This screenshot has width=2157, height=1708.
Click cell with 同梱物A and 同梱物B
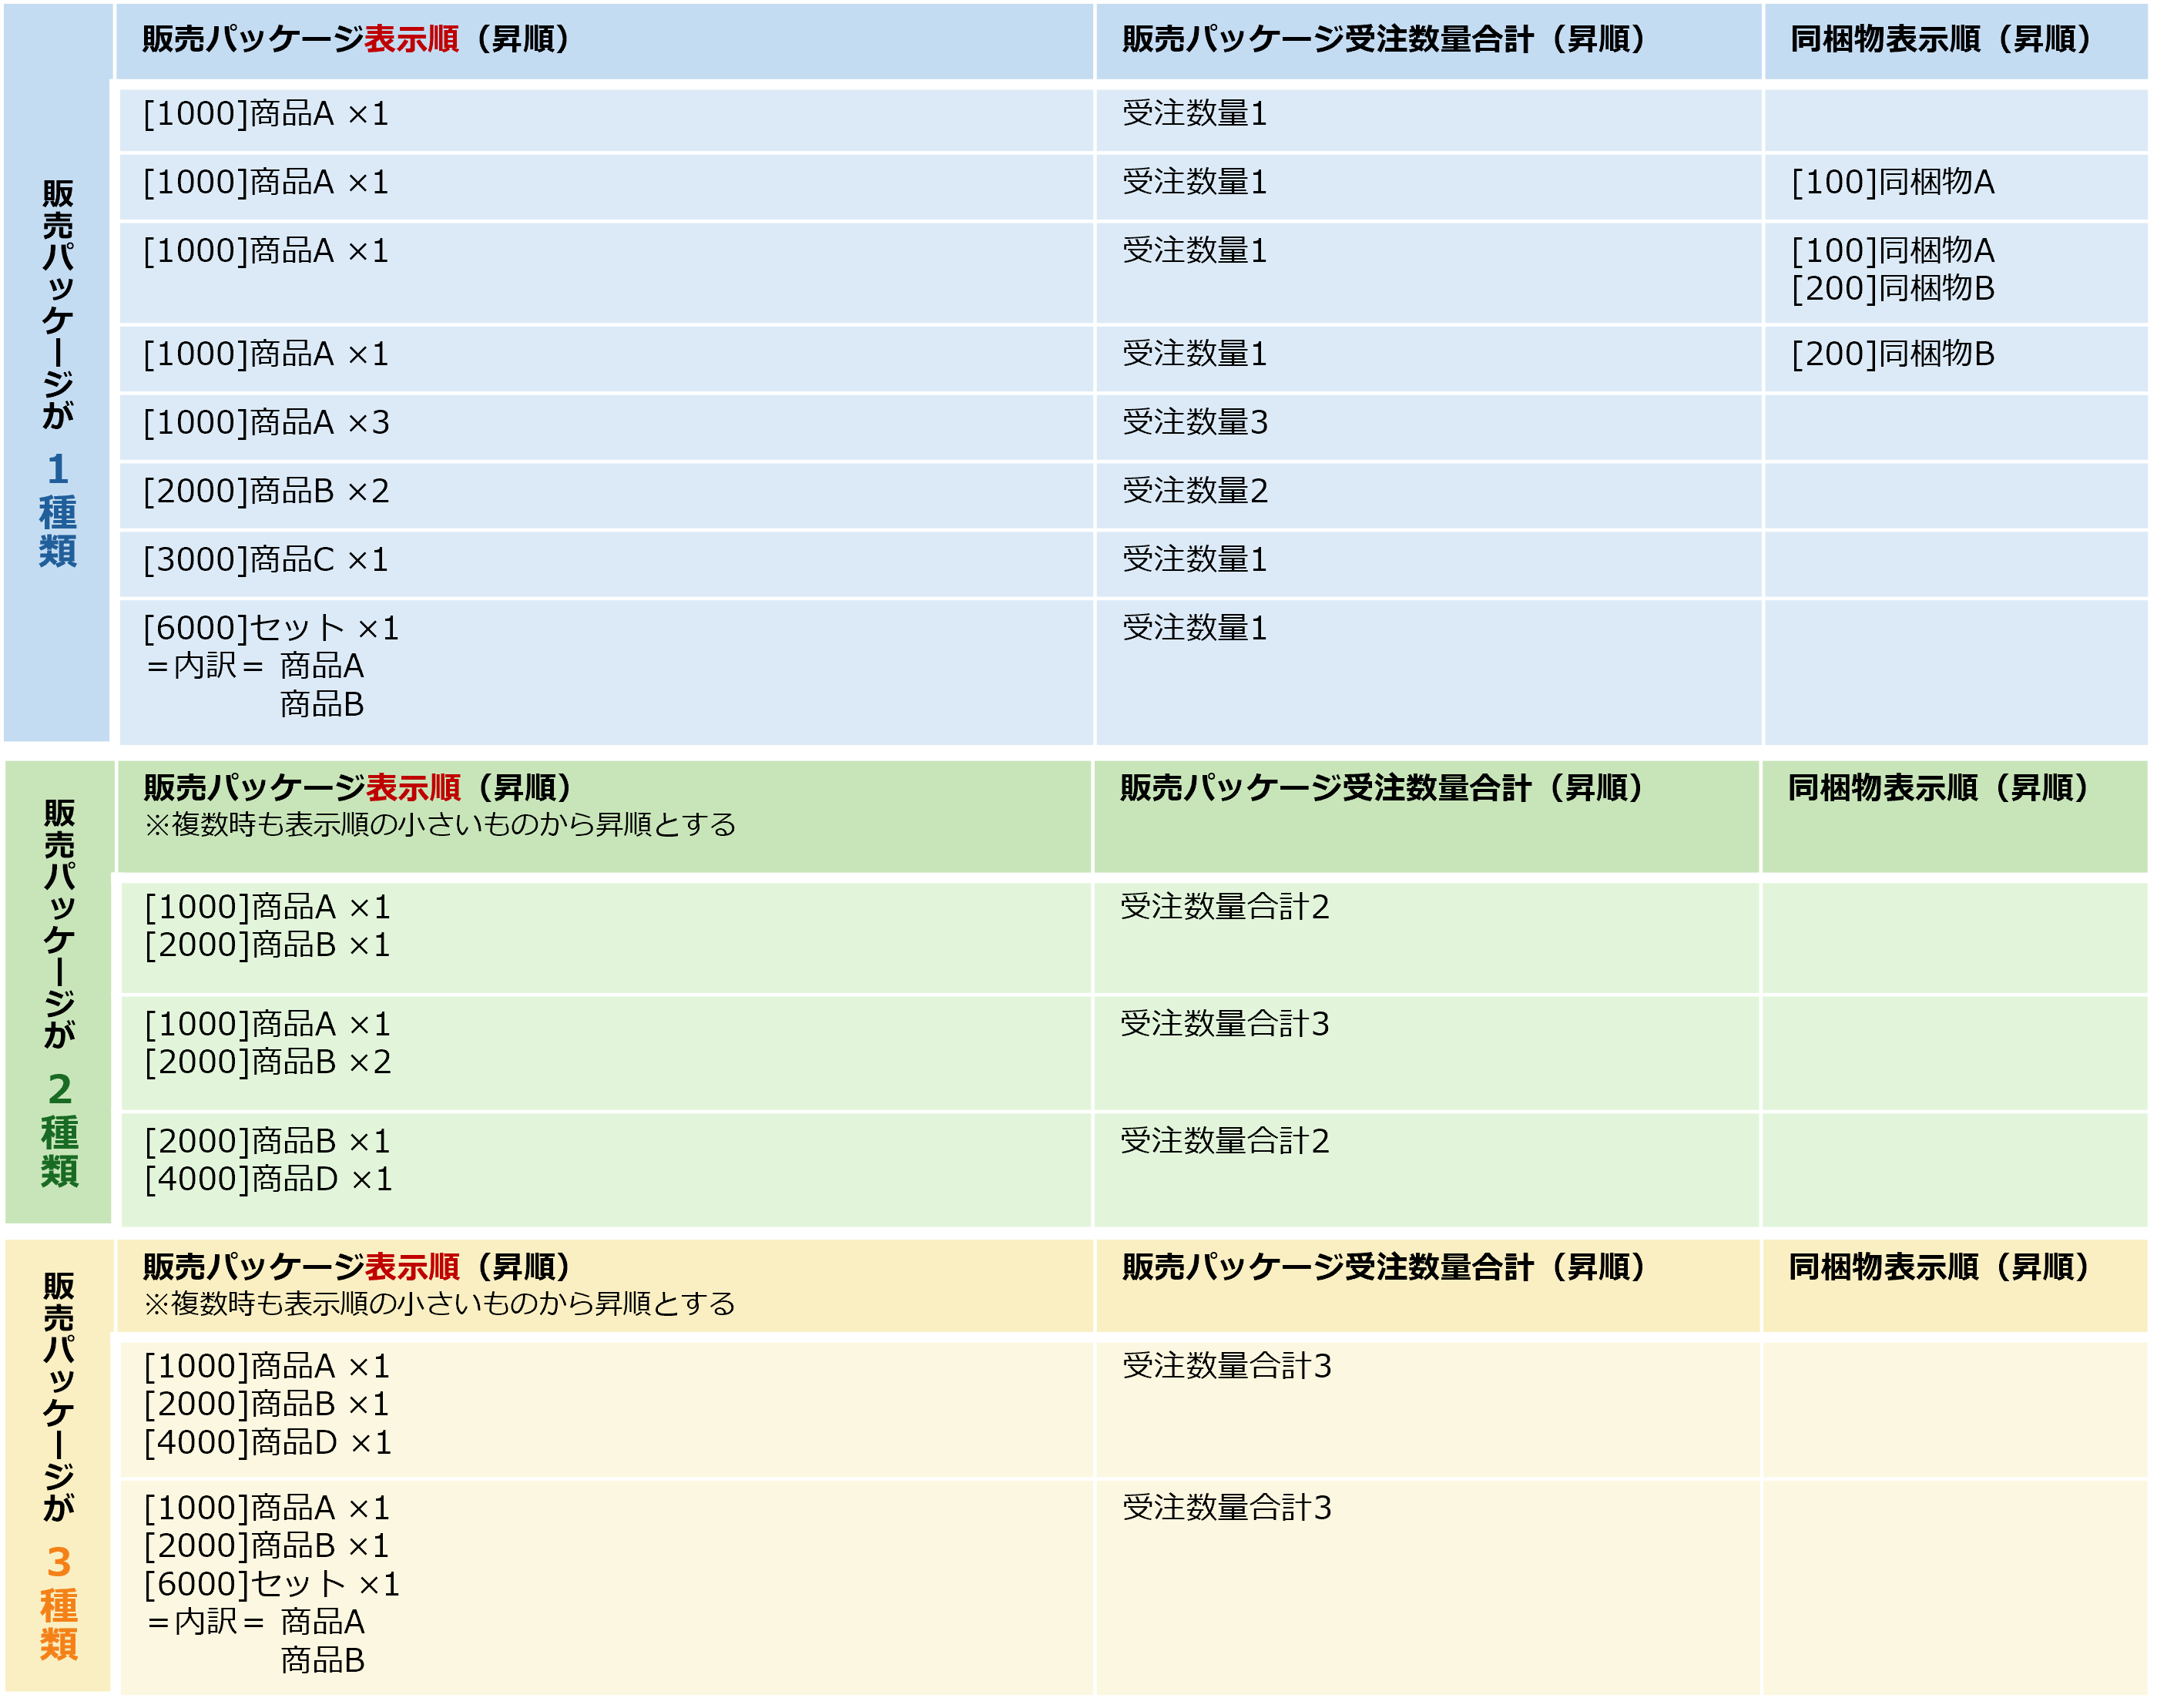(x=1892, y=270)
